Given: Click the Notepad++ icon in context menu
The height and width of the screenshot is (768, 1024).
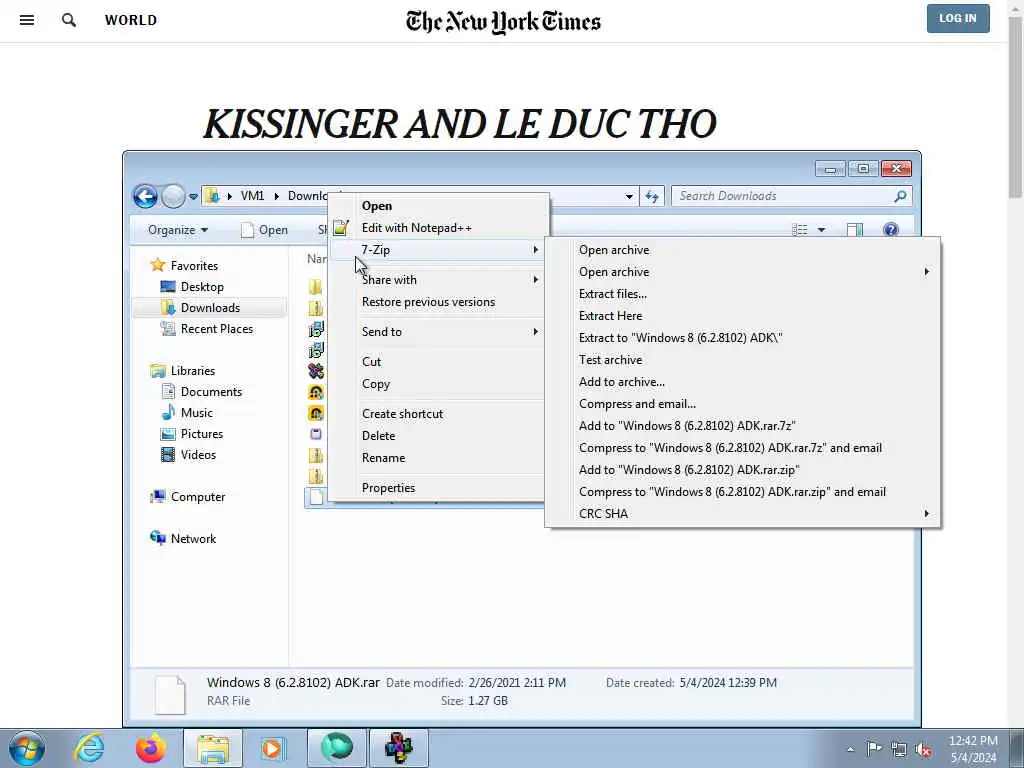Looking at the screenshot, I should 340,228.
